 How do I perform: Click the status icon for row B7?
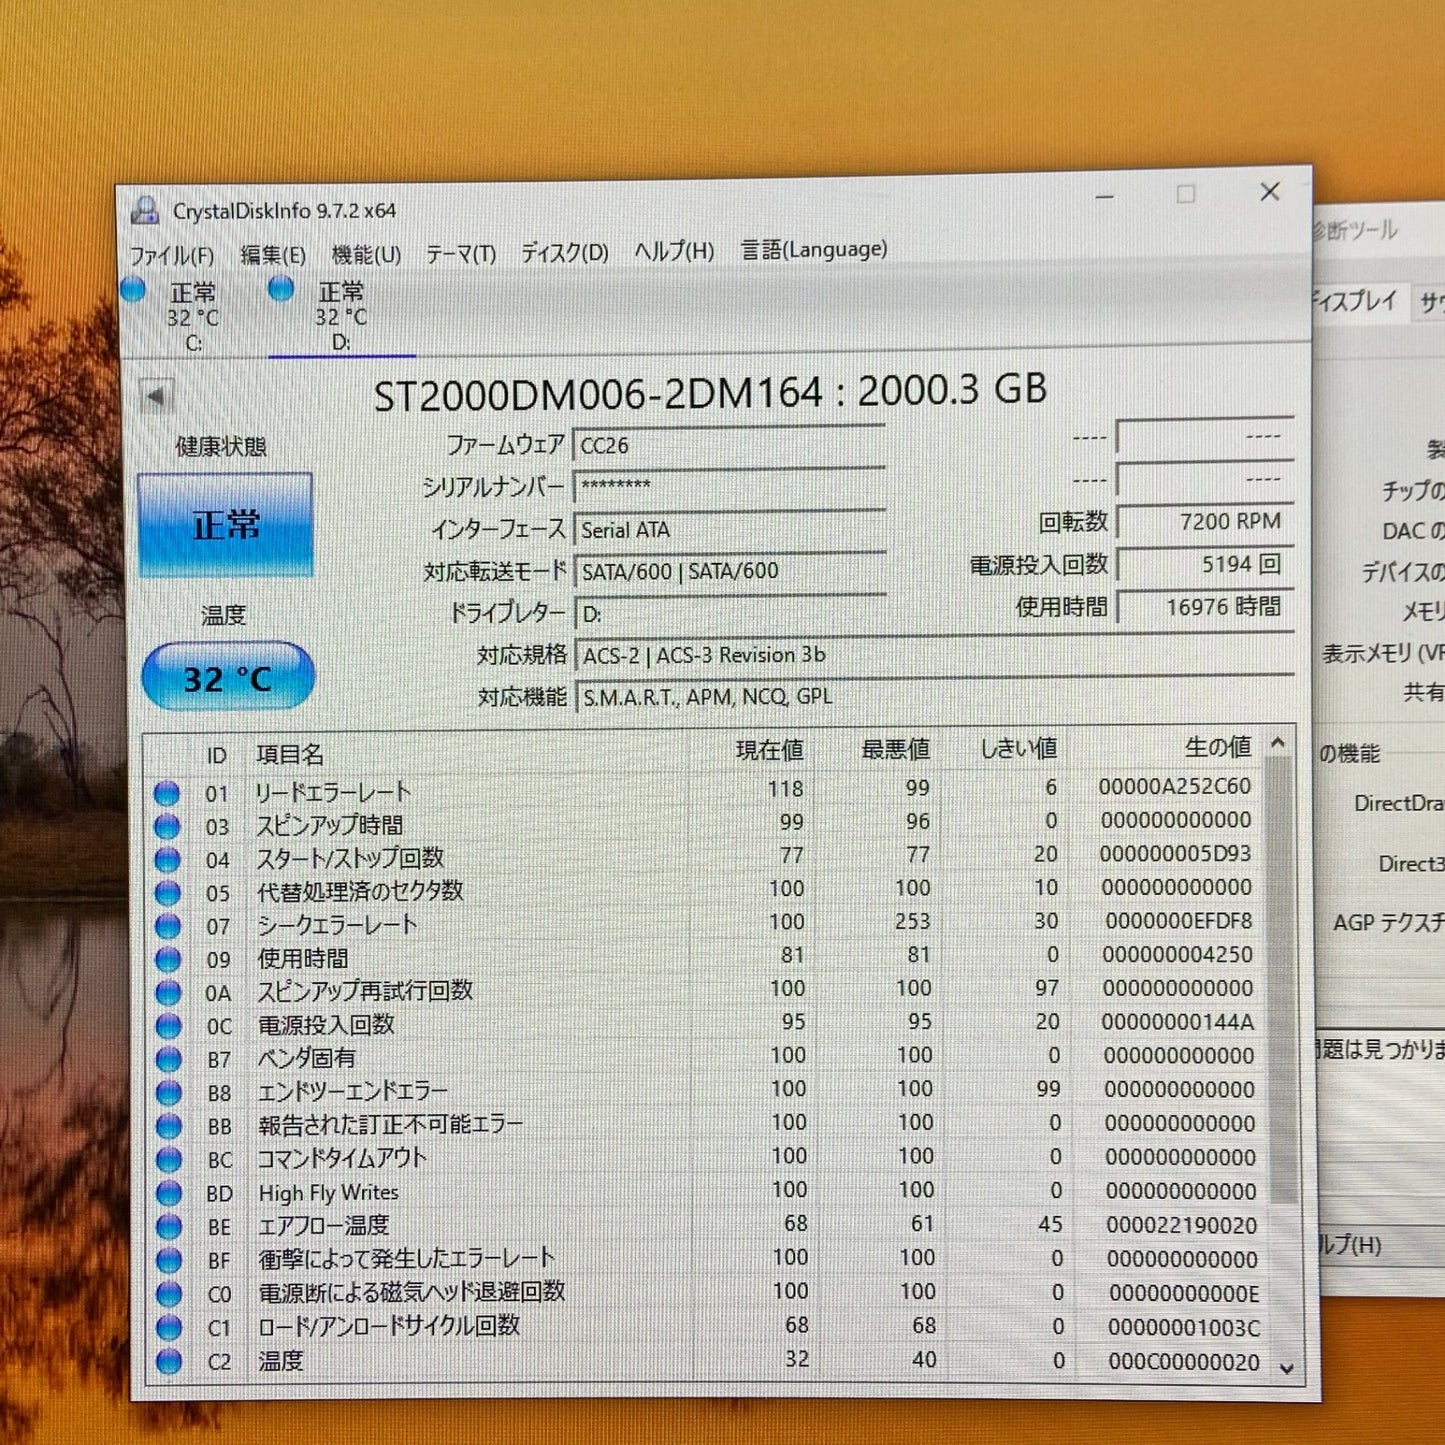(x=168, y=1059)
